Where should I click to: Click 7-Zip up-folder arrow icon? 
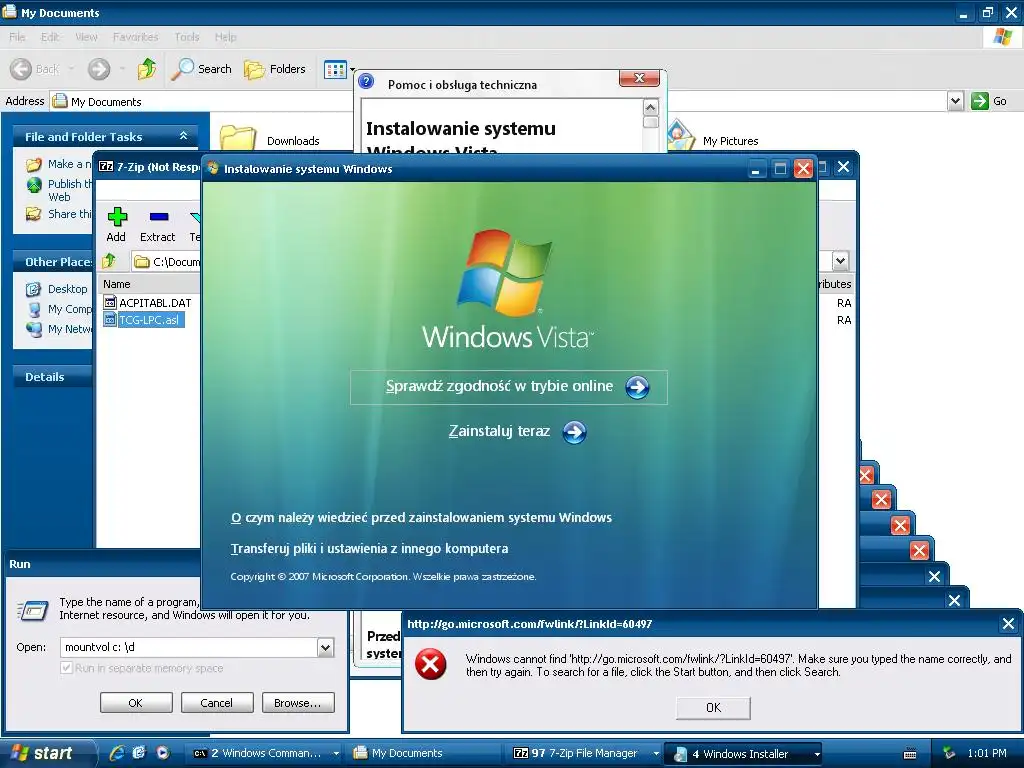point(109,261)
